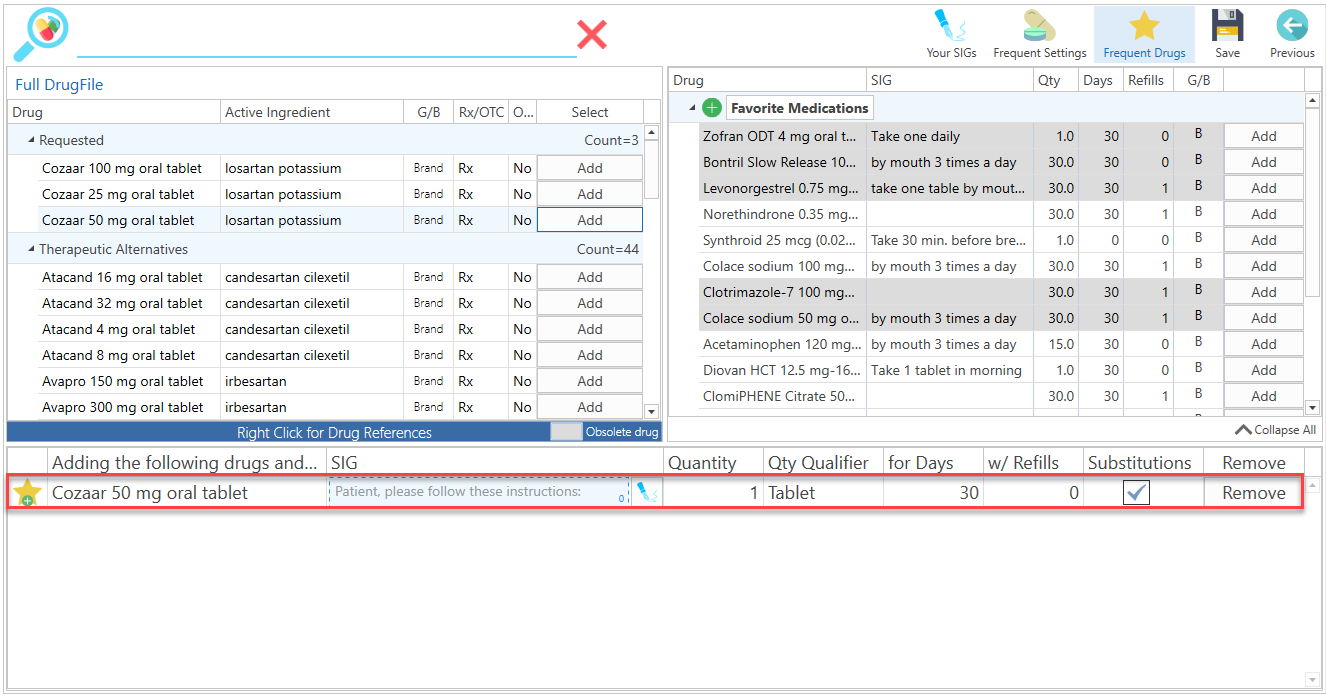Edit the Quantity value 1 for Cozaar
The image size is (1327, 696).
(x=712, y=492)
